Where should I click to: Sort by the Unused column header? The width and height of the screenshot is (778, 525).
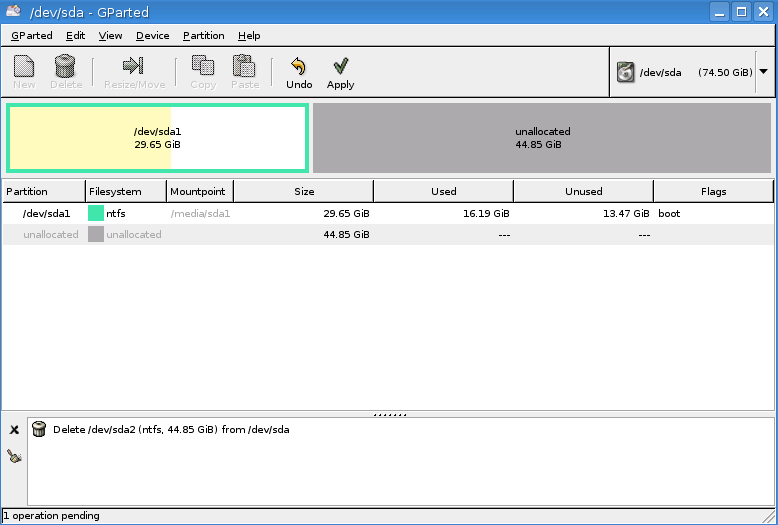(584, 192)
